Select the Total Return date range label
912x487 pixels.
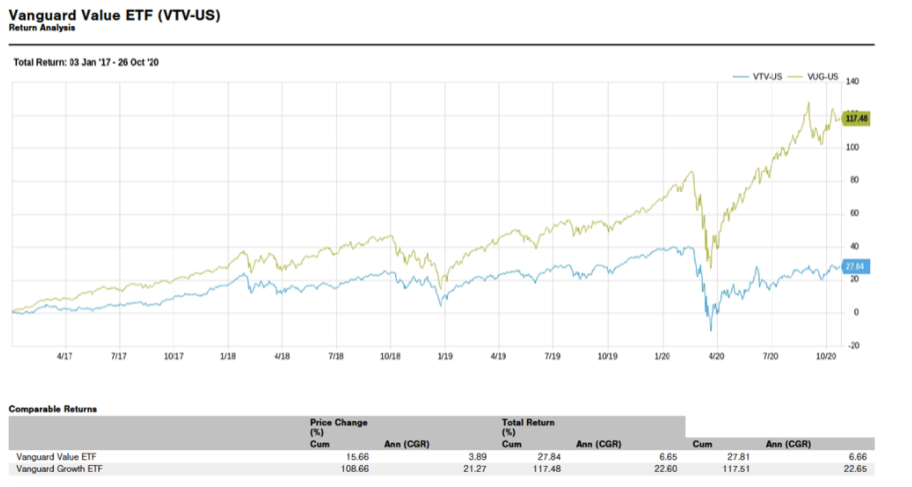click(86, 62)
